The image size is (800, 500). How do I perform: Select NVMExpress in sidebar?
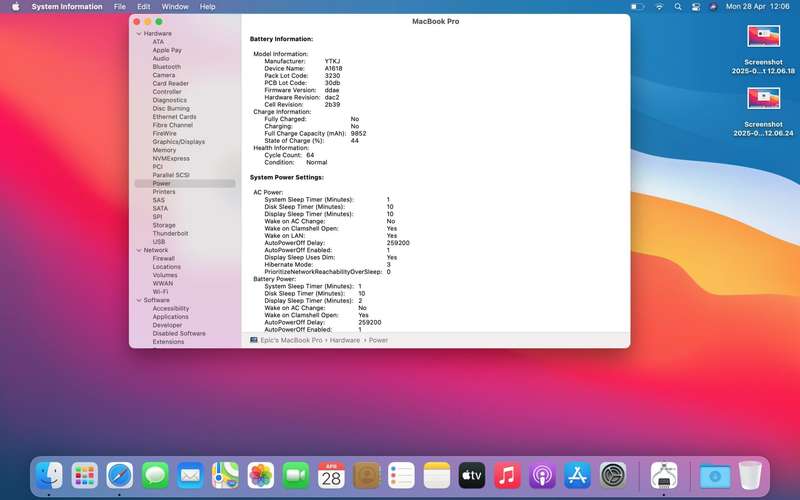(x=171, y=159)
